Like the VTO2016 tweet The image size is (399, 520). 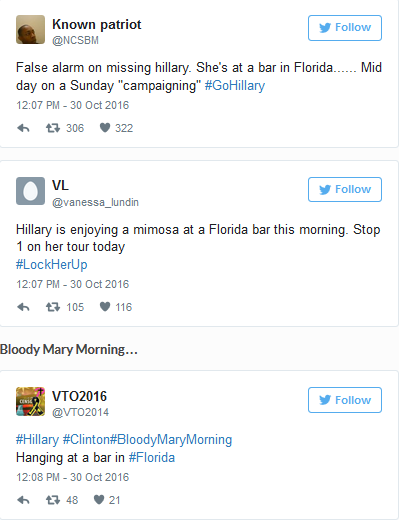point(99,500)
